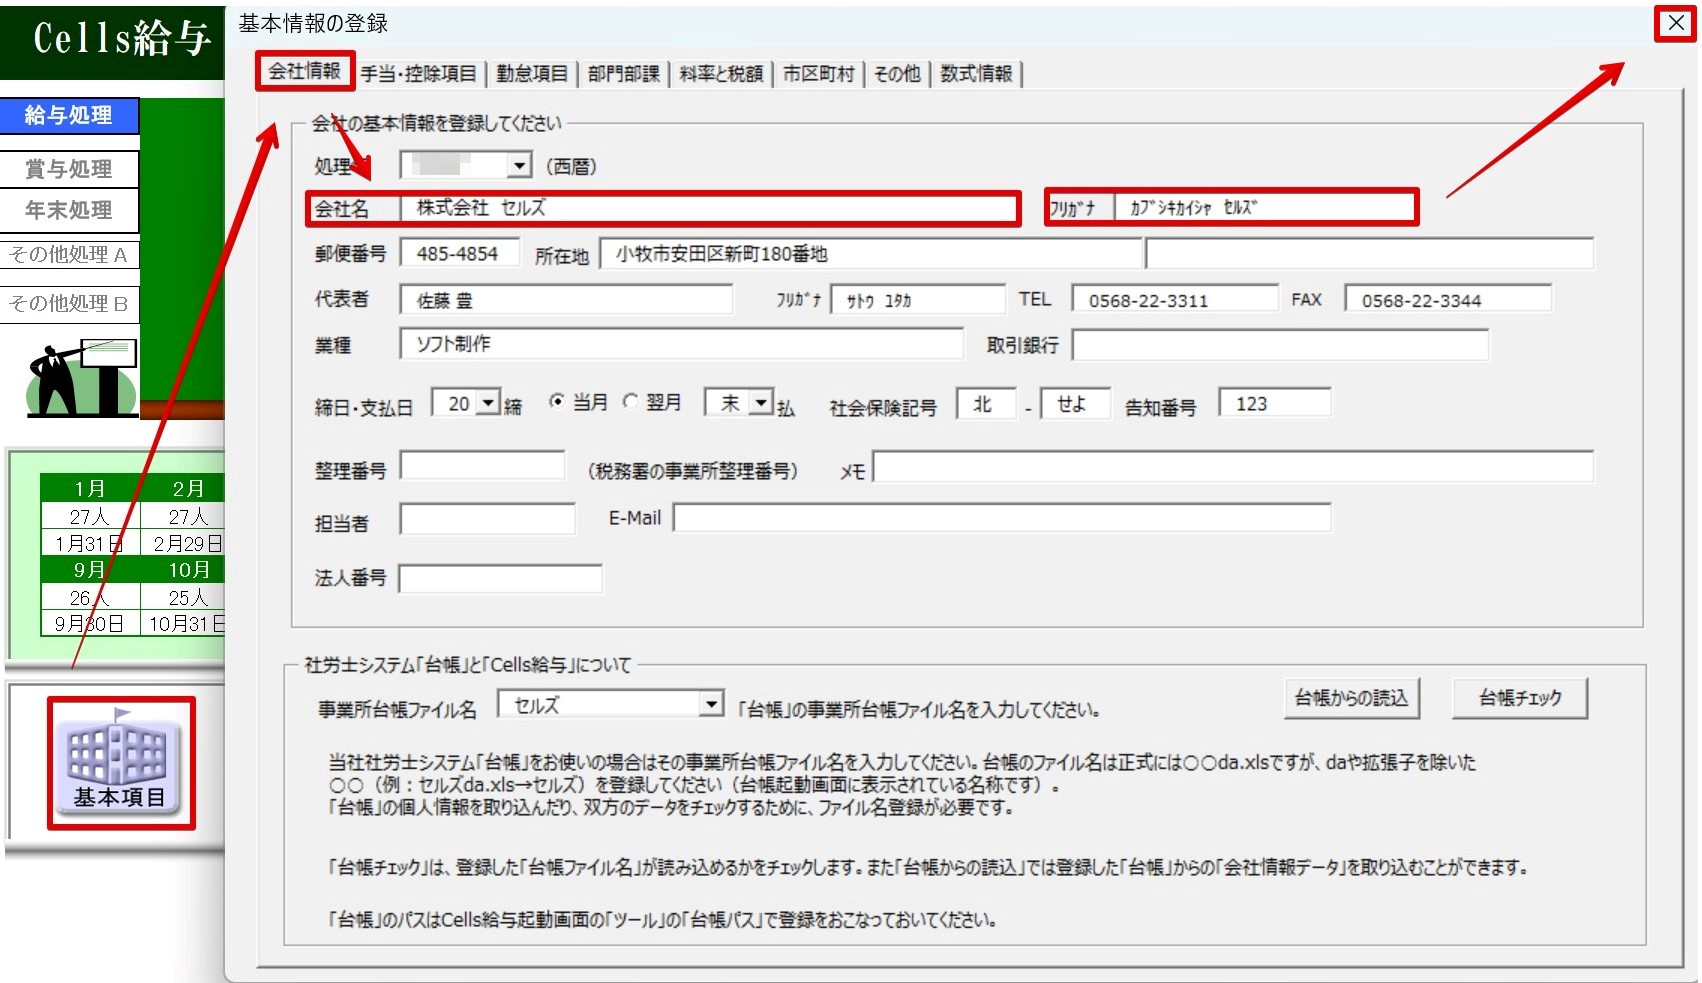
Task: Click the presenter silhouette icon
Action: coord(80,378)
